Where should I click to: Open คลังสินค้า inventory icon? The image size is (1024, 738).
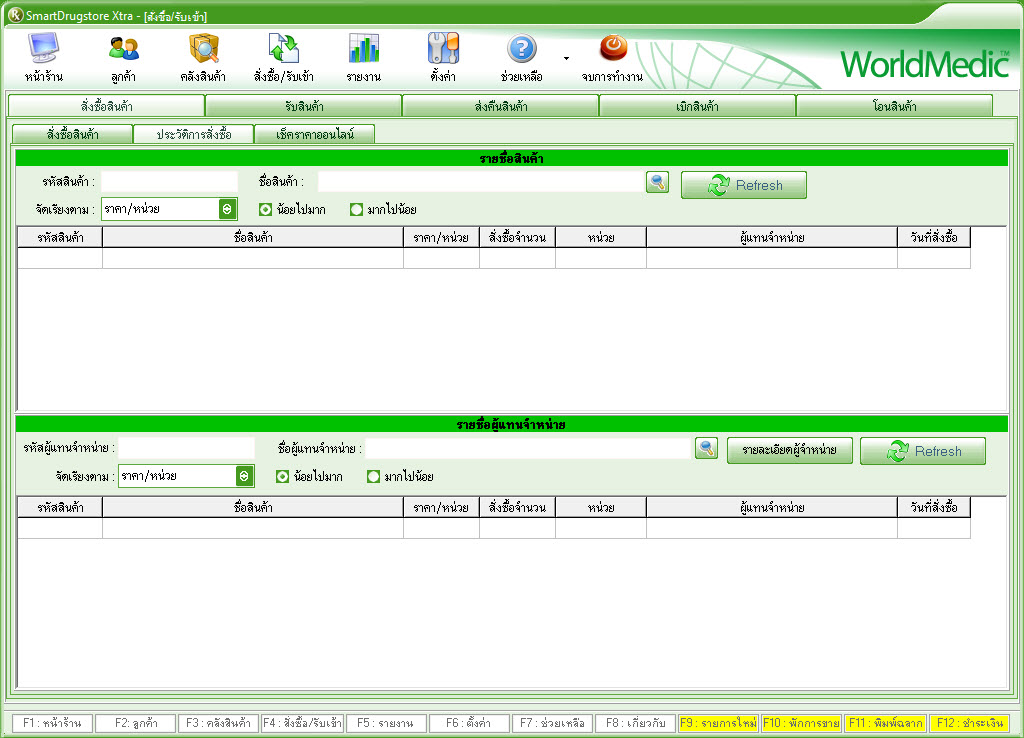203,50
